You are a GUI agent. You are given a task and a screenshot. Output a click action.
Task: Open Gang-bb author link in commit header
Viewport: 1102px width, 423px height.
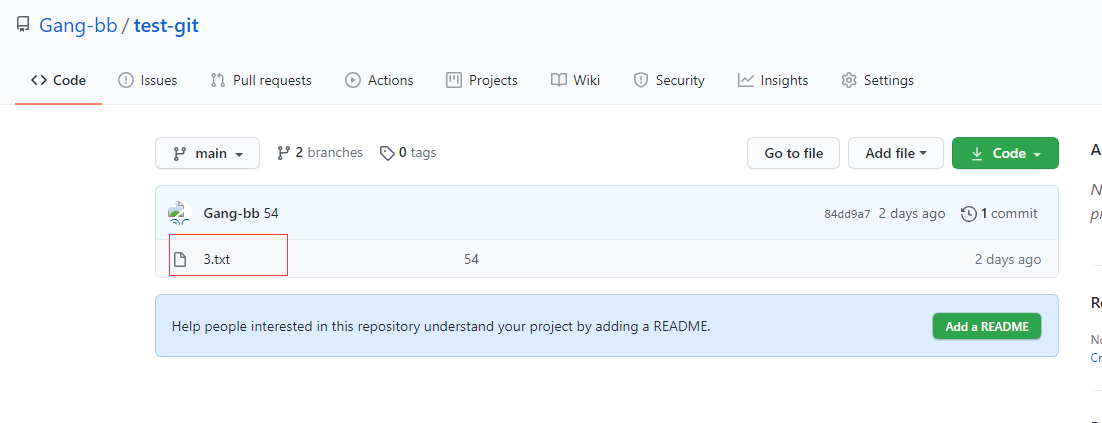pos(231,214)
